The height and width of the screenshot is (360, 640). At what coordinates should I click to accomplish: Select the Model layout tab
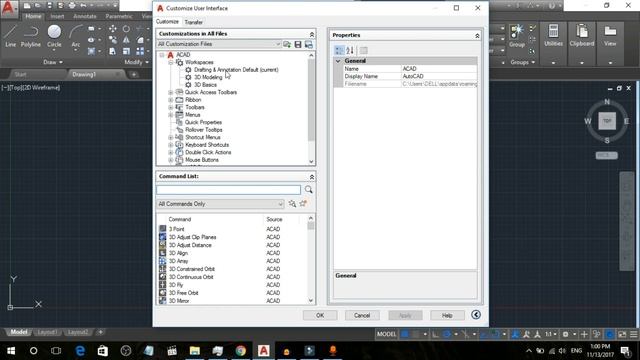point(19,332)
